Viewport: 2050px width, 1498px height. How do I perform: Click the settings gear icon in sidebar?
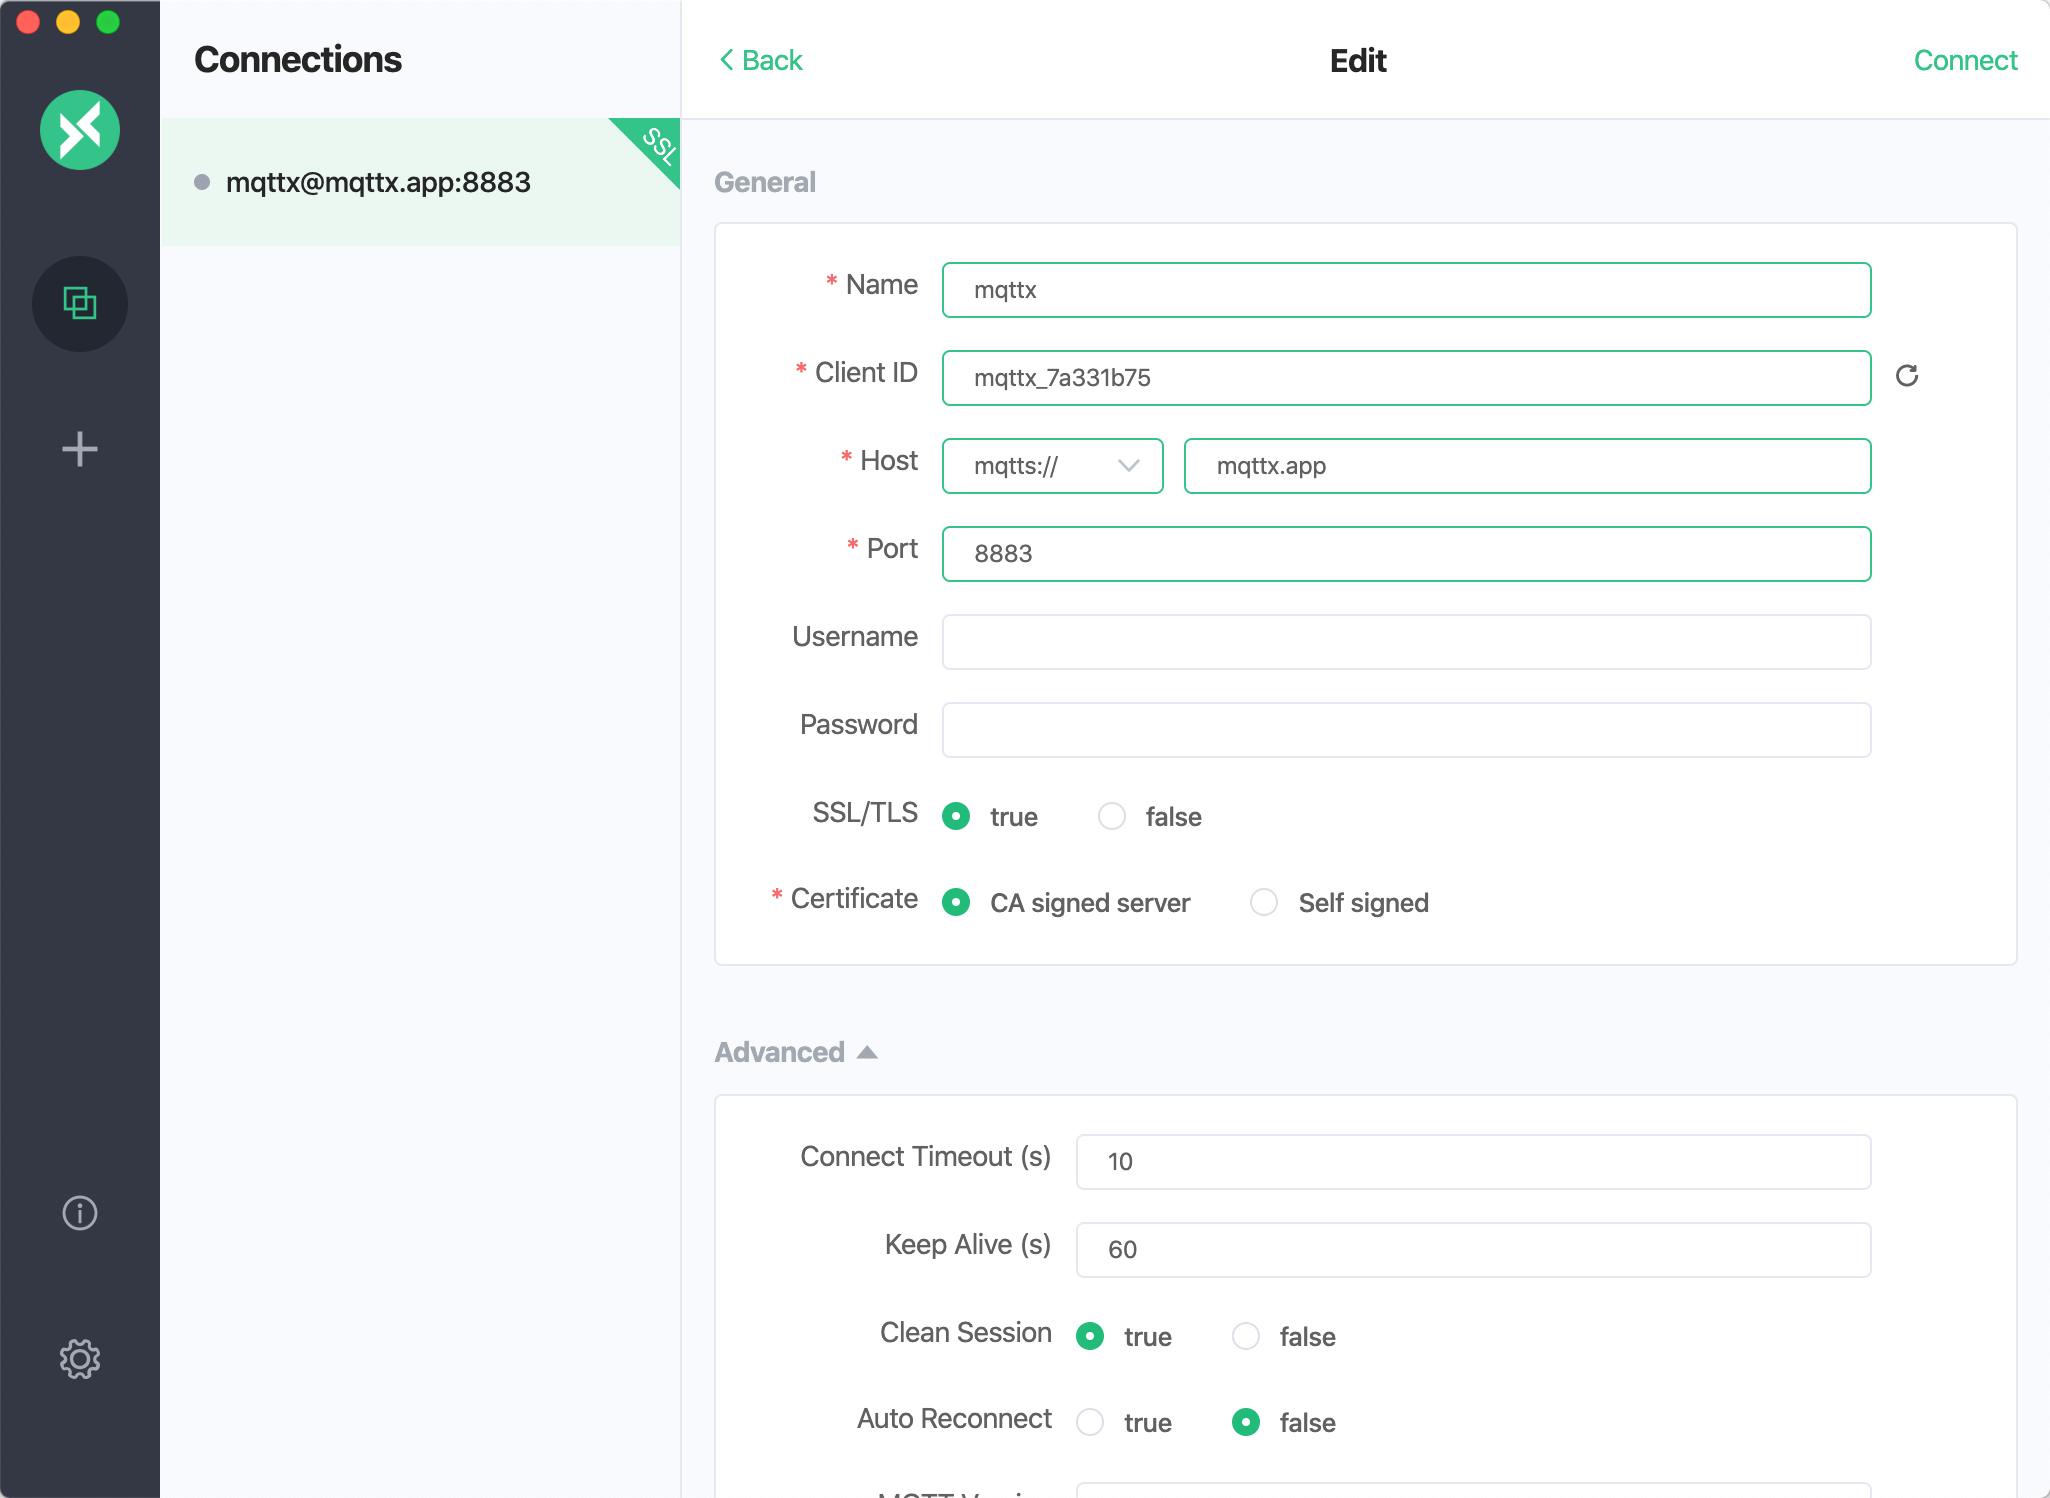(80, 1360)
